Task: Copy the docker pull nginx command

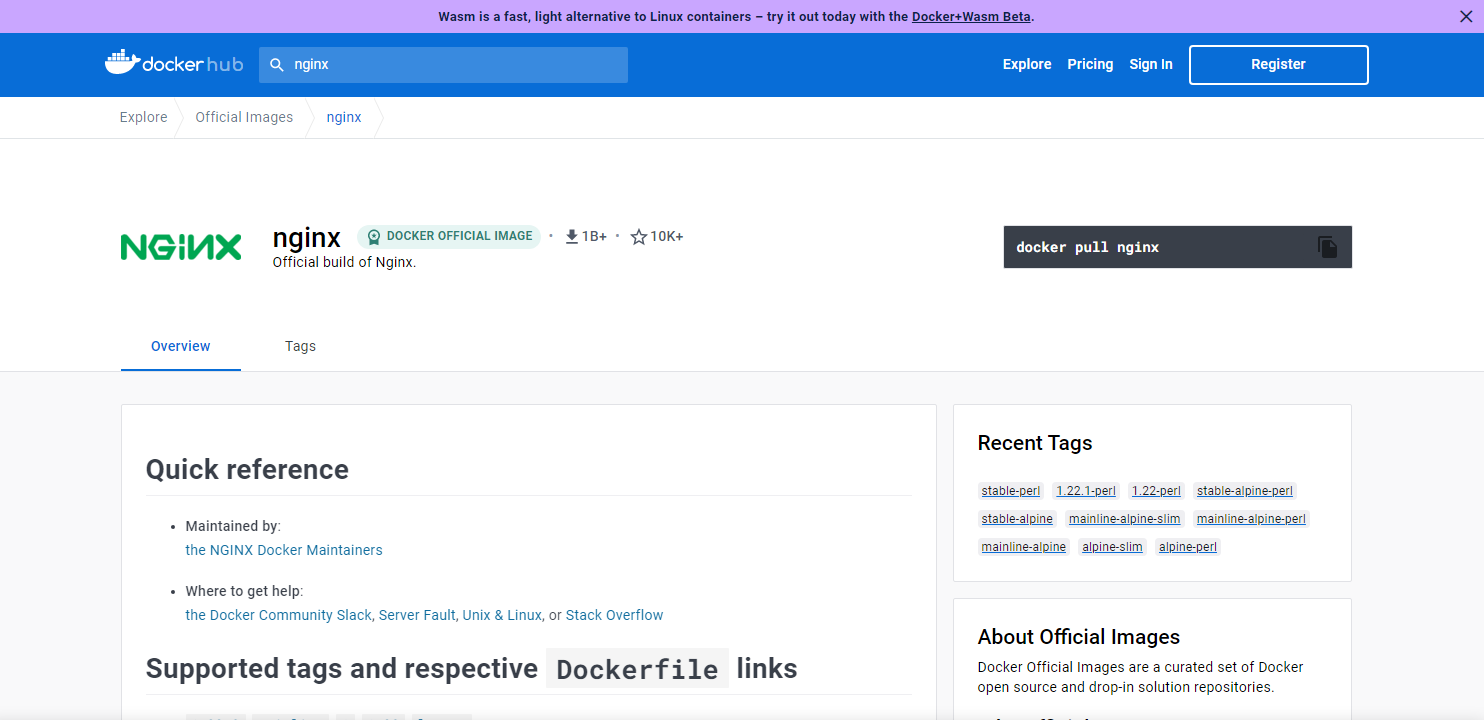Action: [x=1327, y=247]
